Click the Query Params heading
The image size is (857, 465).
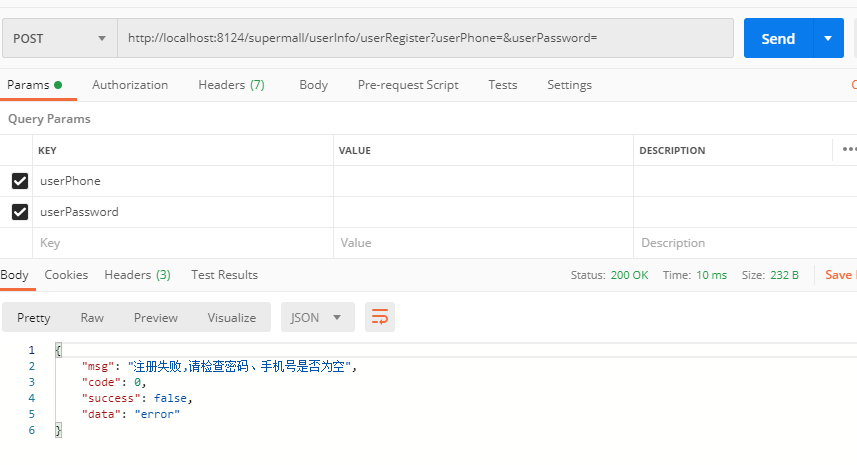tap(49, 119)
